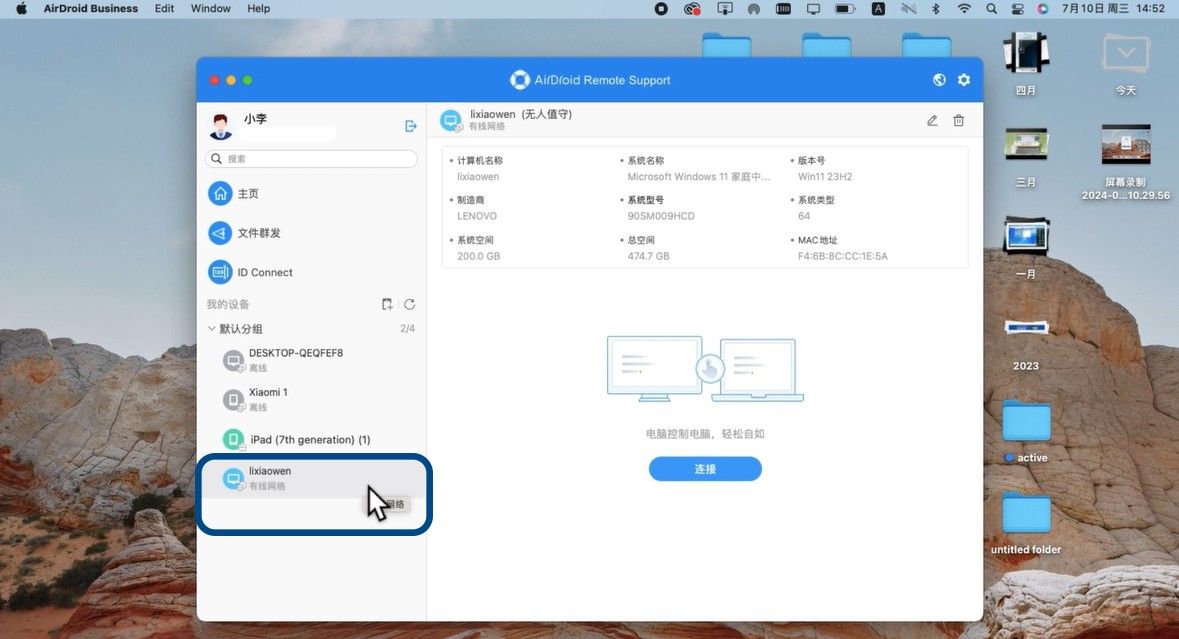Open ID Connect section
The height and width of the screenshot is (639, 1179).
(x=311, y=272)
